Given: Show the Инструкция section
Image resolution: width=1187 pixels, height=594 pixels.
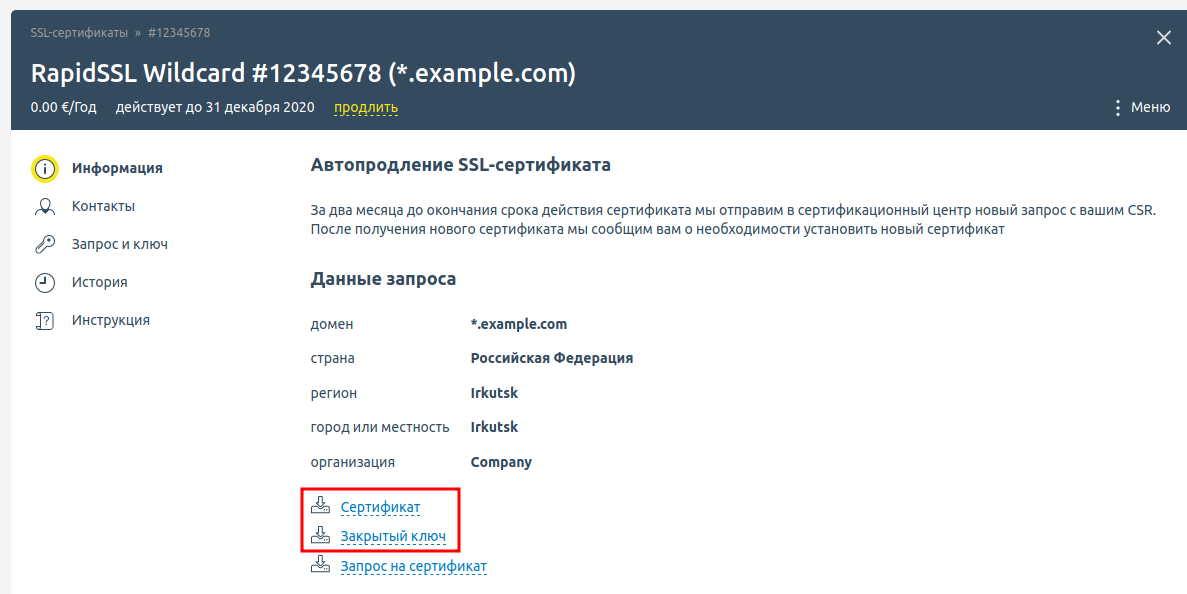Looking at the screenshot, I should (110, 321).
